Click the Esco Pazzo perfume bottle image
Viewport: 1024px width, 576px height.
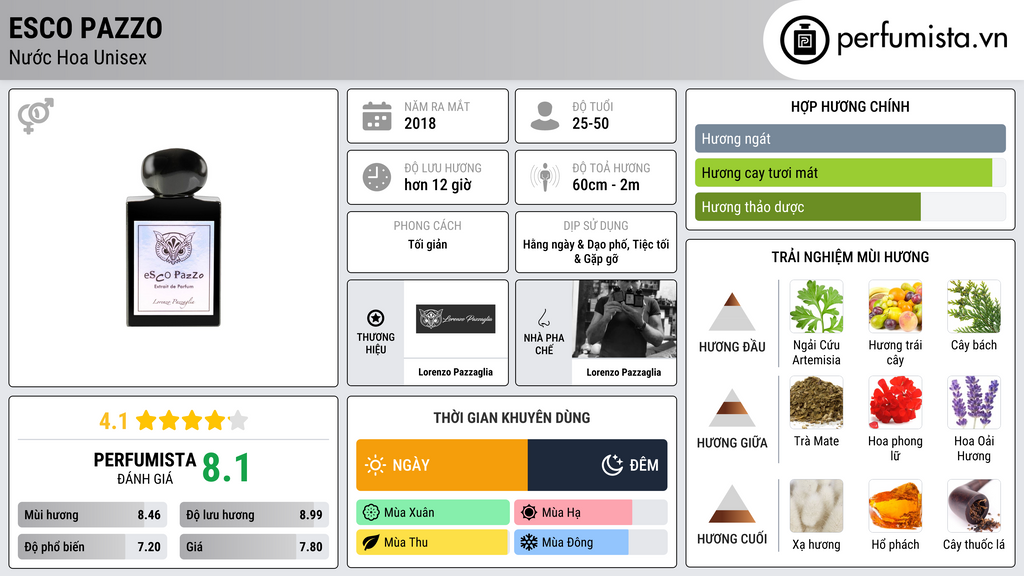pyautogui.click(x=174, y=238)
